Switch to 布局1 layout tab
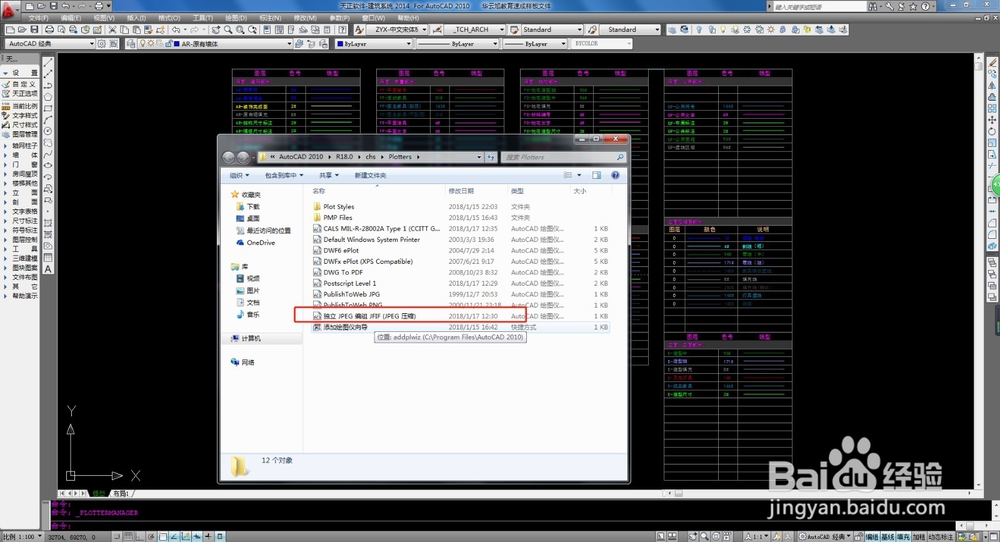The width and height of the screenshot is (1000, 542). click(x=121, y=494)
